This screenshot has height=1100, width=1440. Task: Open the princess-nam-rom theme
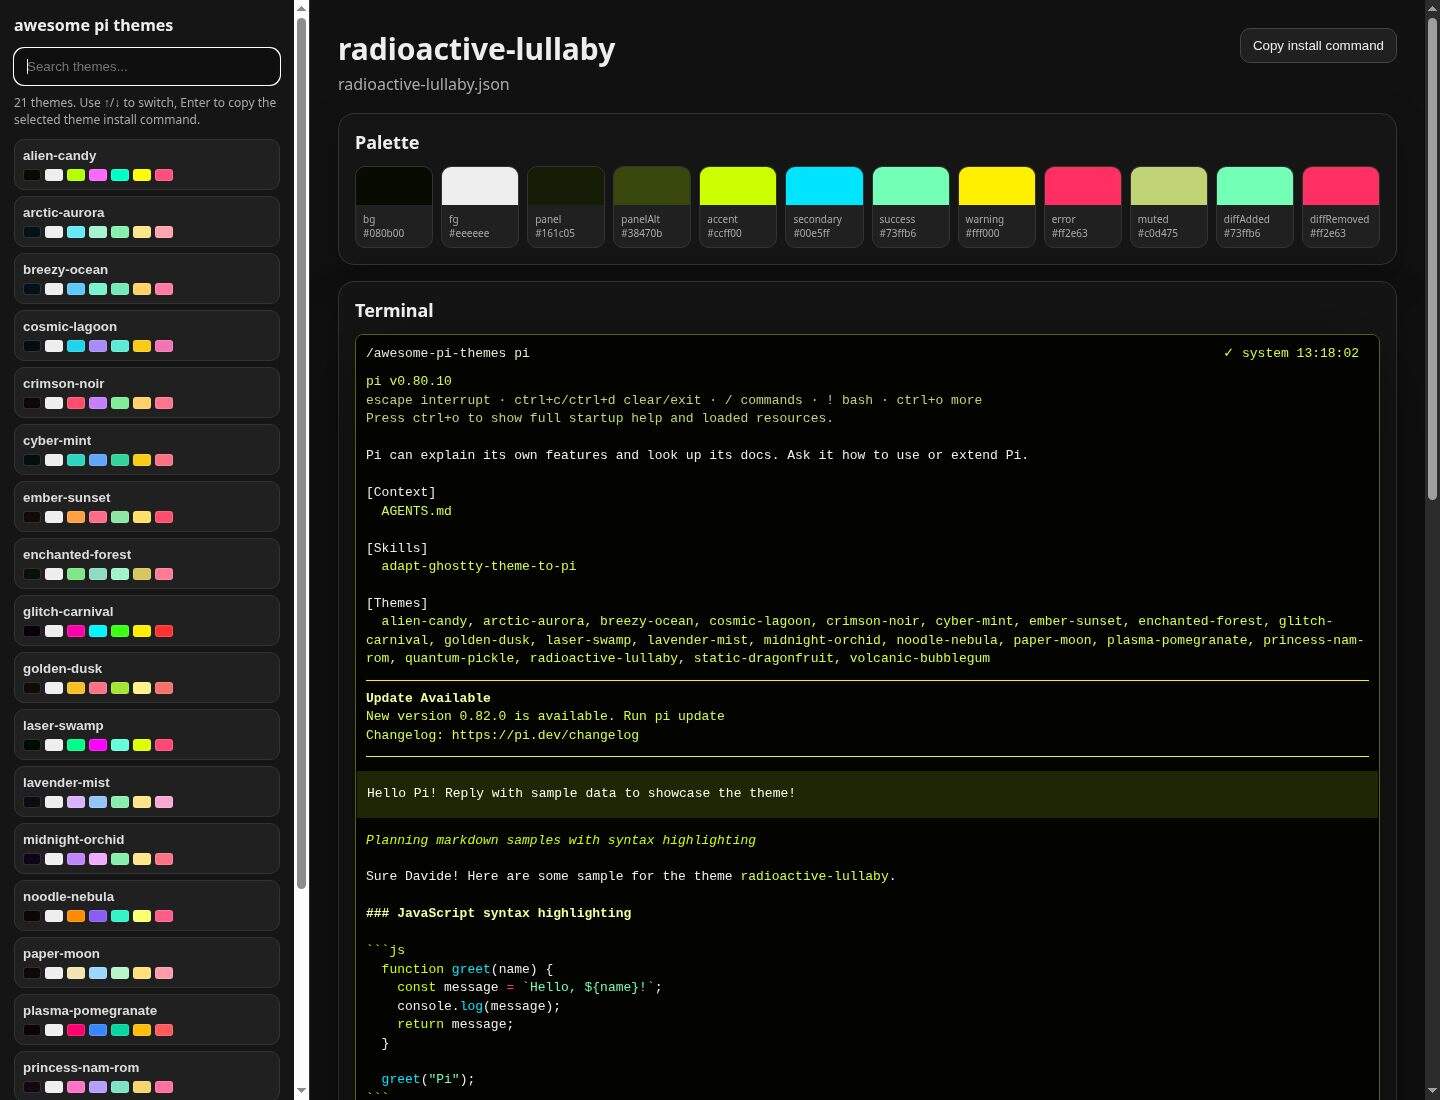coord(147,1076)
